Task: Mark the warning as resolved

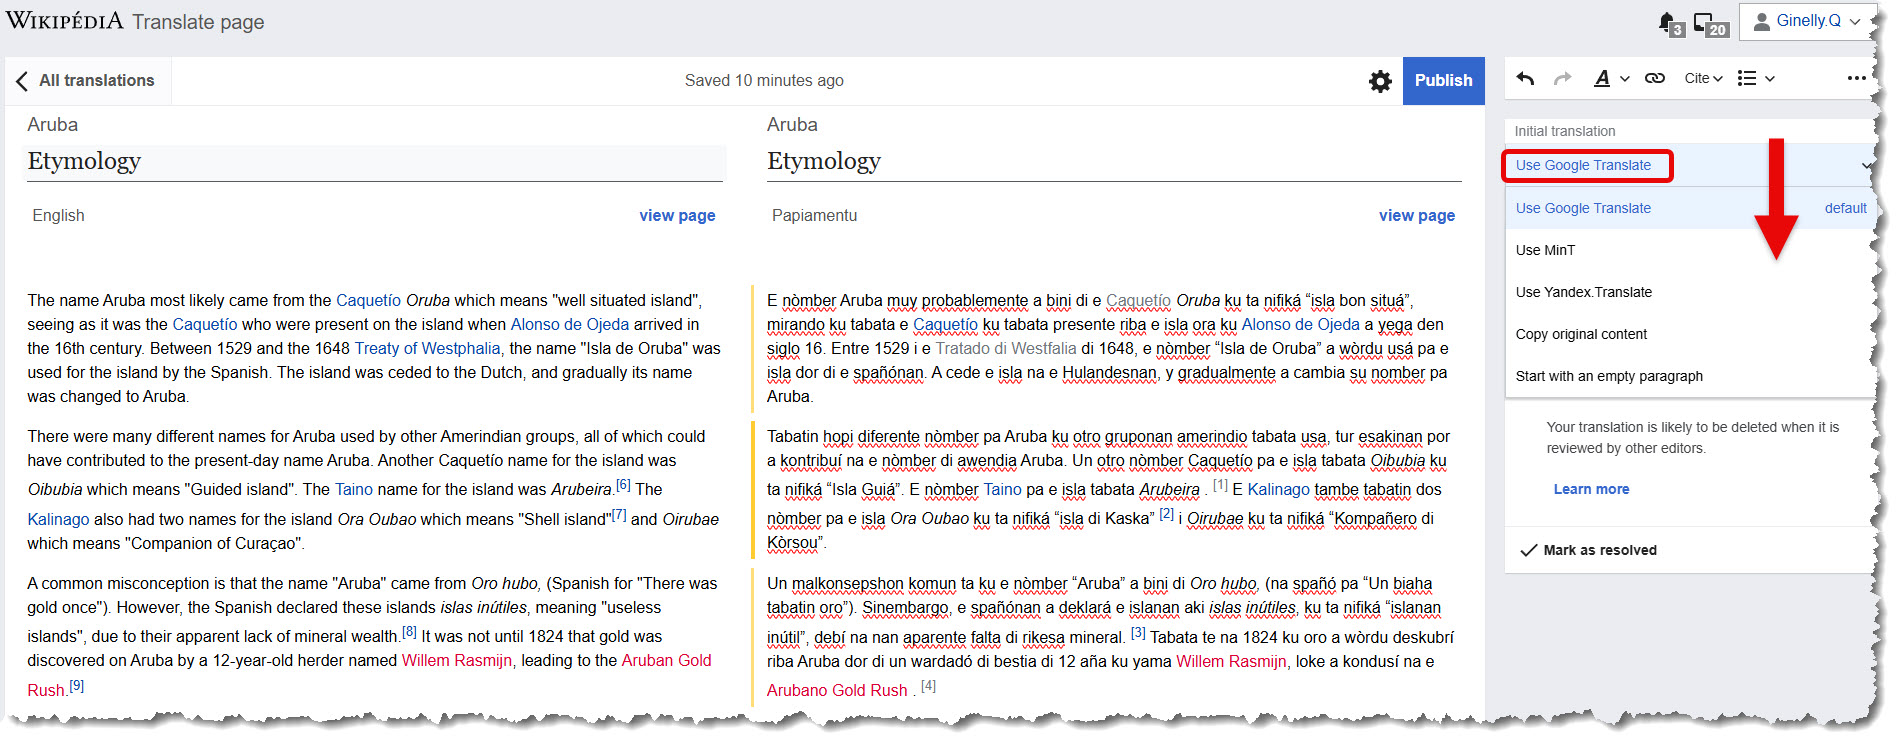Action: pyautogui.click(x=1589, y=550)
